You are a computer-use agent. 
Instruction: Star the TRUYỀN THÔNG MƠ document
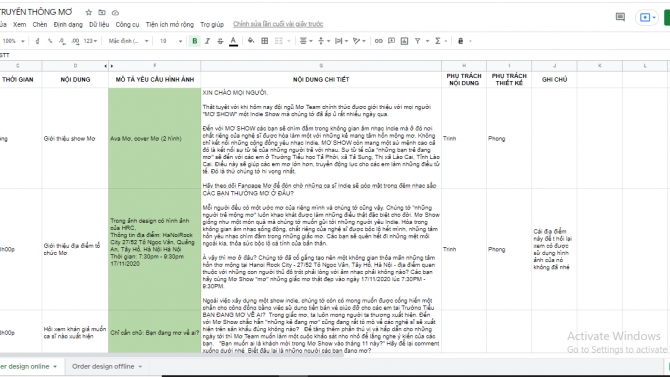tap(88, 12)
